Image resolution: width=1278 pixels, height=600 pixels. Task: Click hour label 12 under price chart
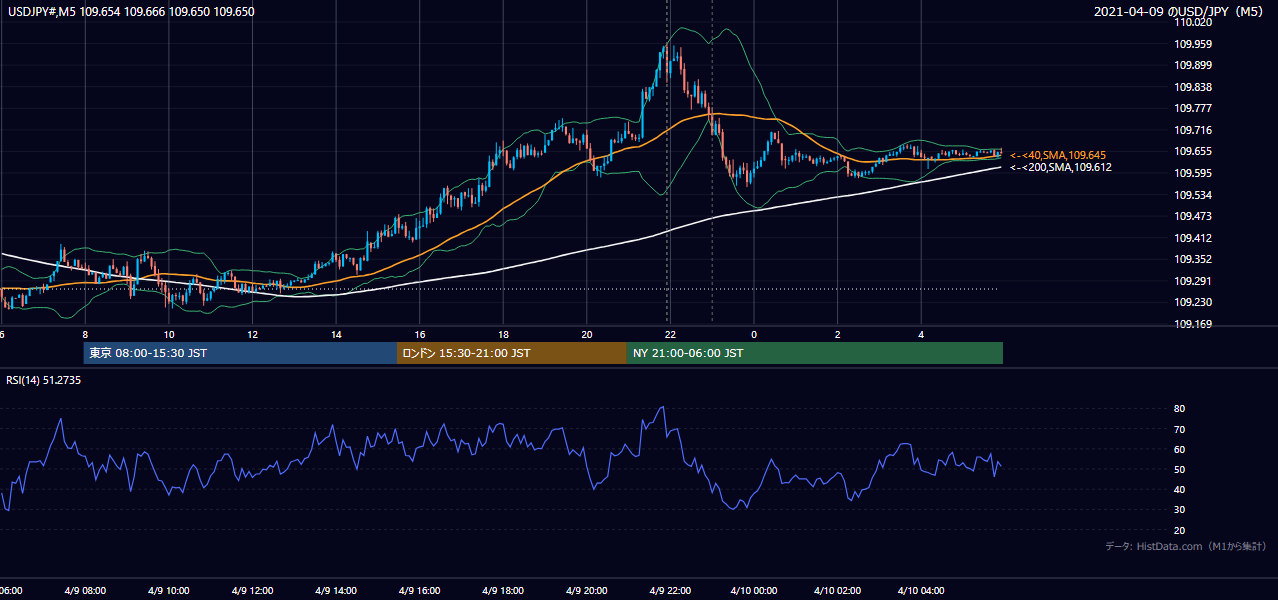click(x=253, y=334)
